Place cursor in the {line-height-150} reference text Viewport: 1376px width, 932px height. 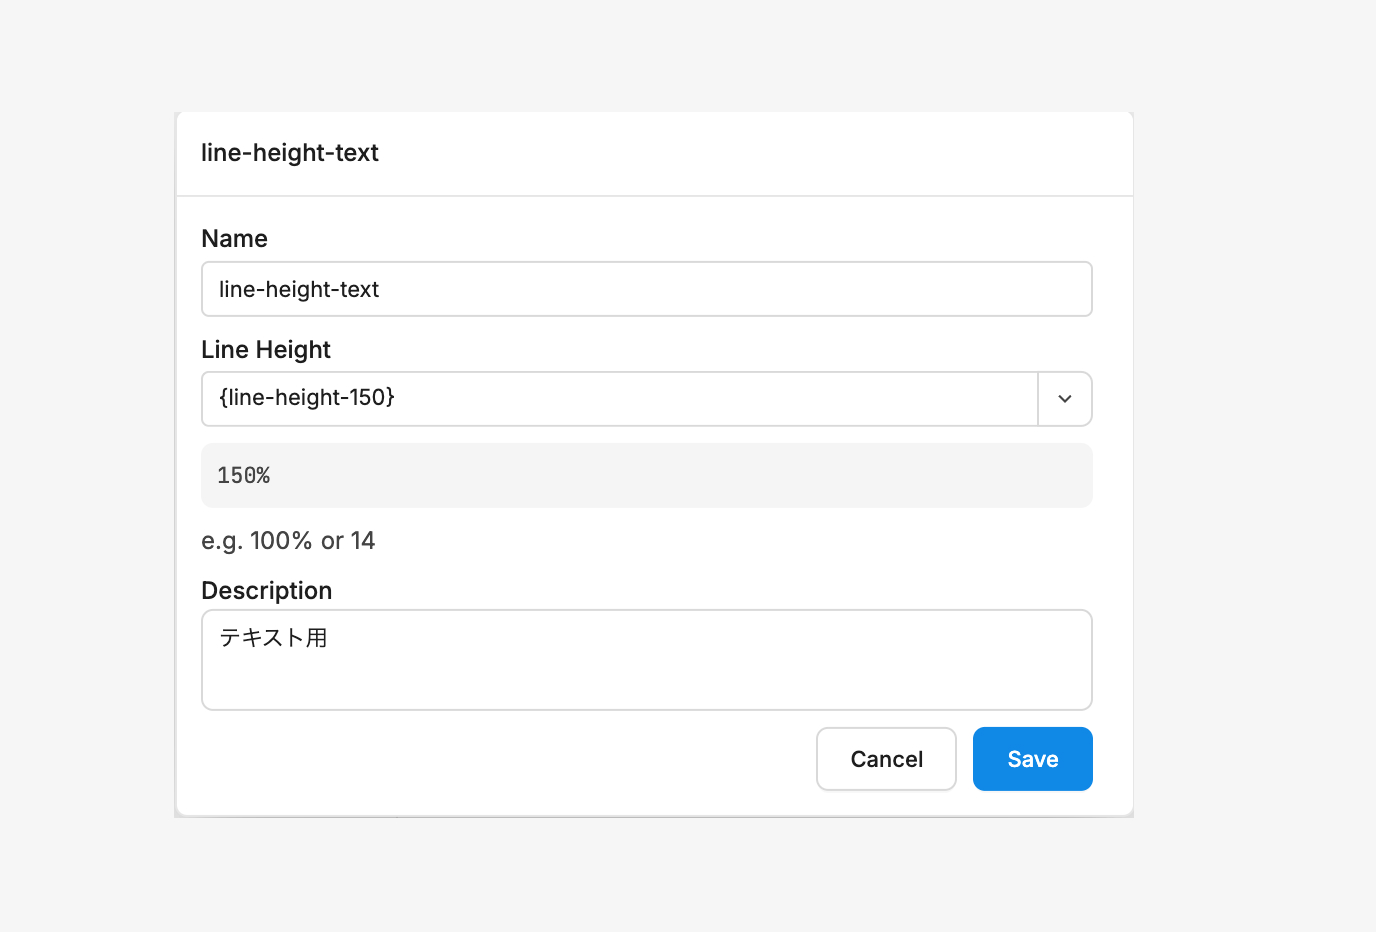point(307,398)
